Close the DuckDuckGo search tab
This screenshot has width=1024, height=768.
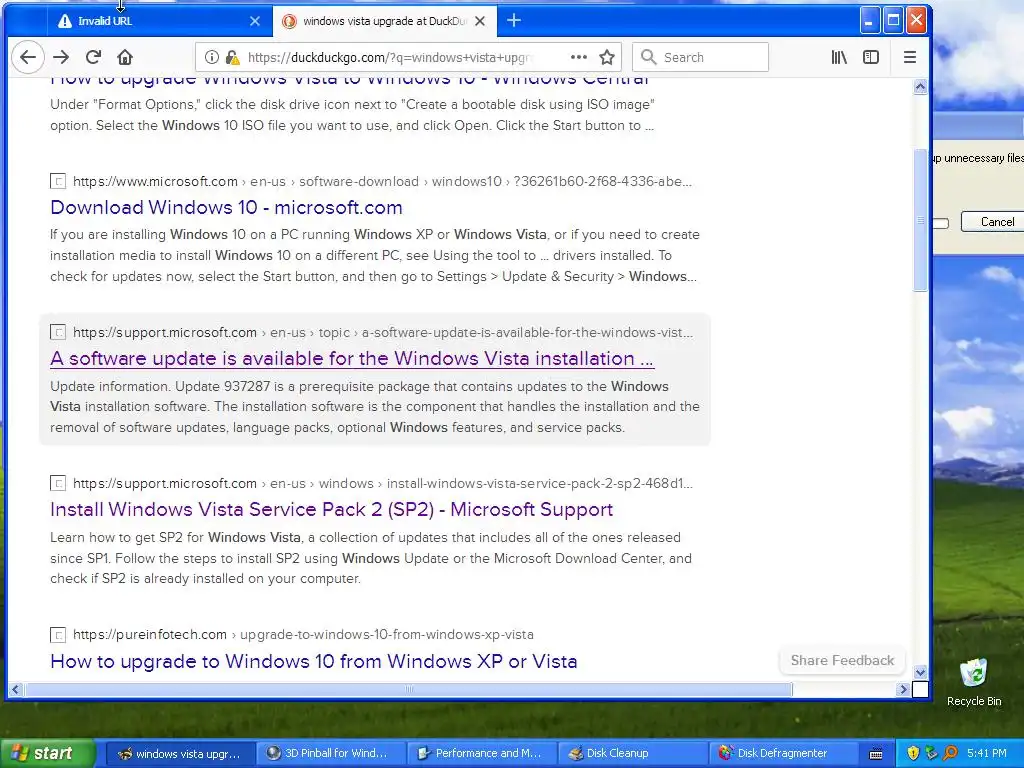(480, 21)
